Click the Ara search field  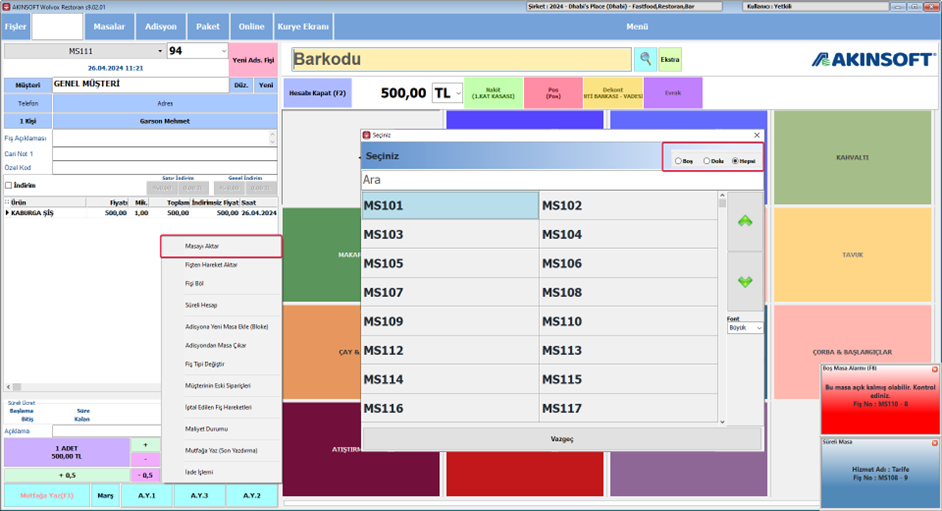[x=562, y=180]
